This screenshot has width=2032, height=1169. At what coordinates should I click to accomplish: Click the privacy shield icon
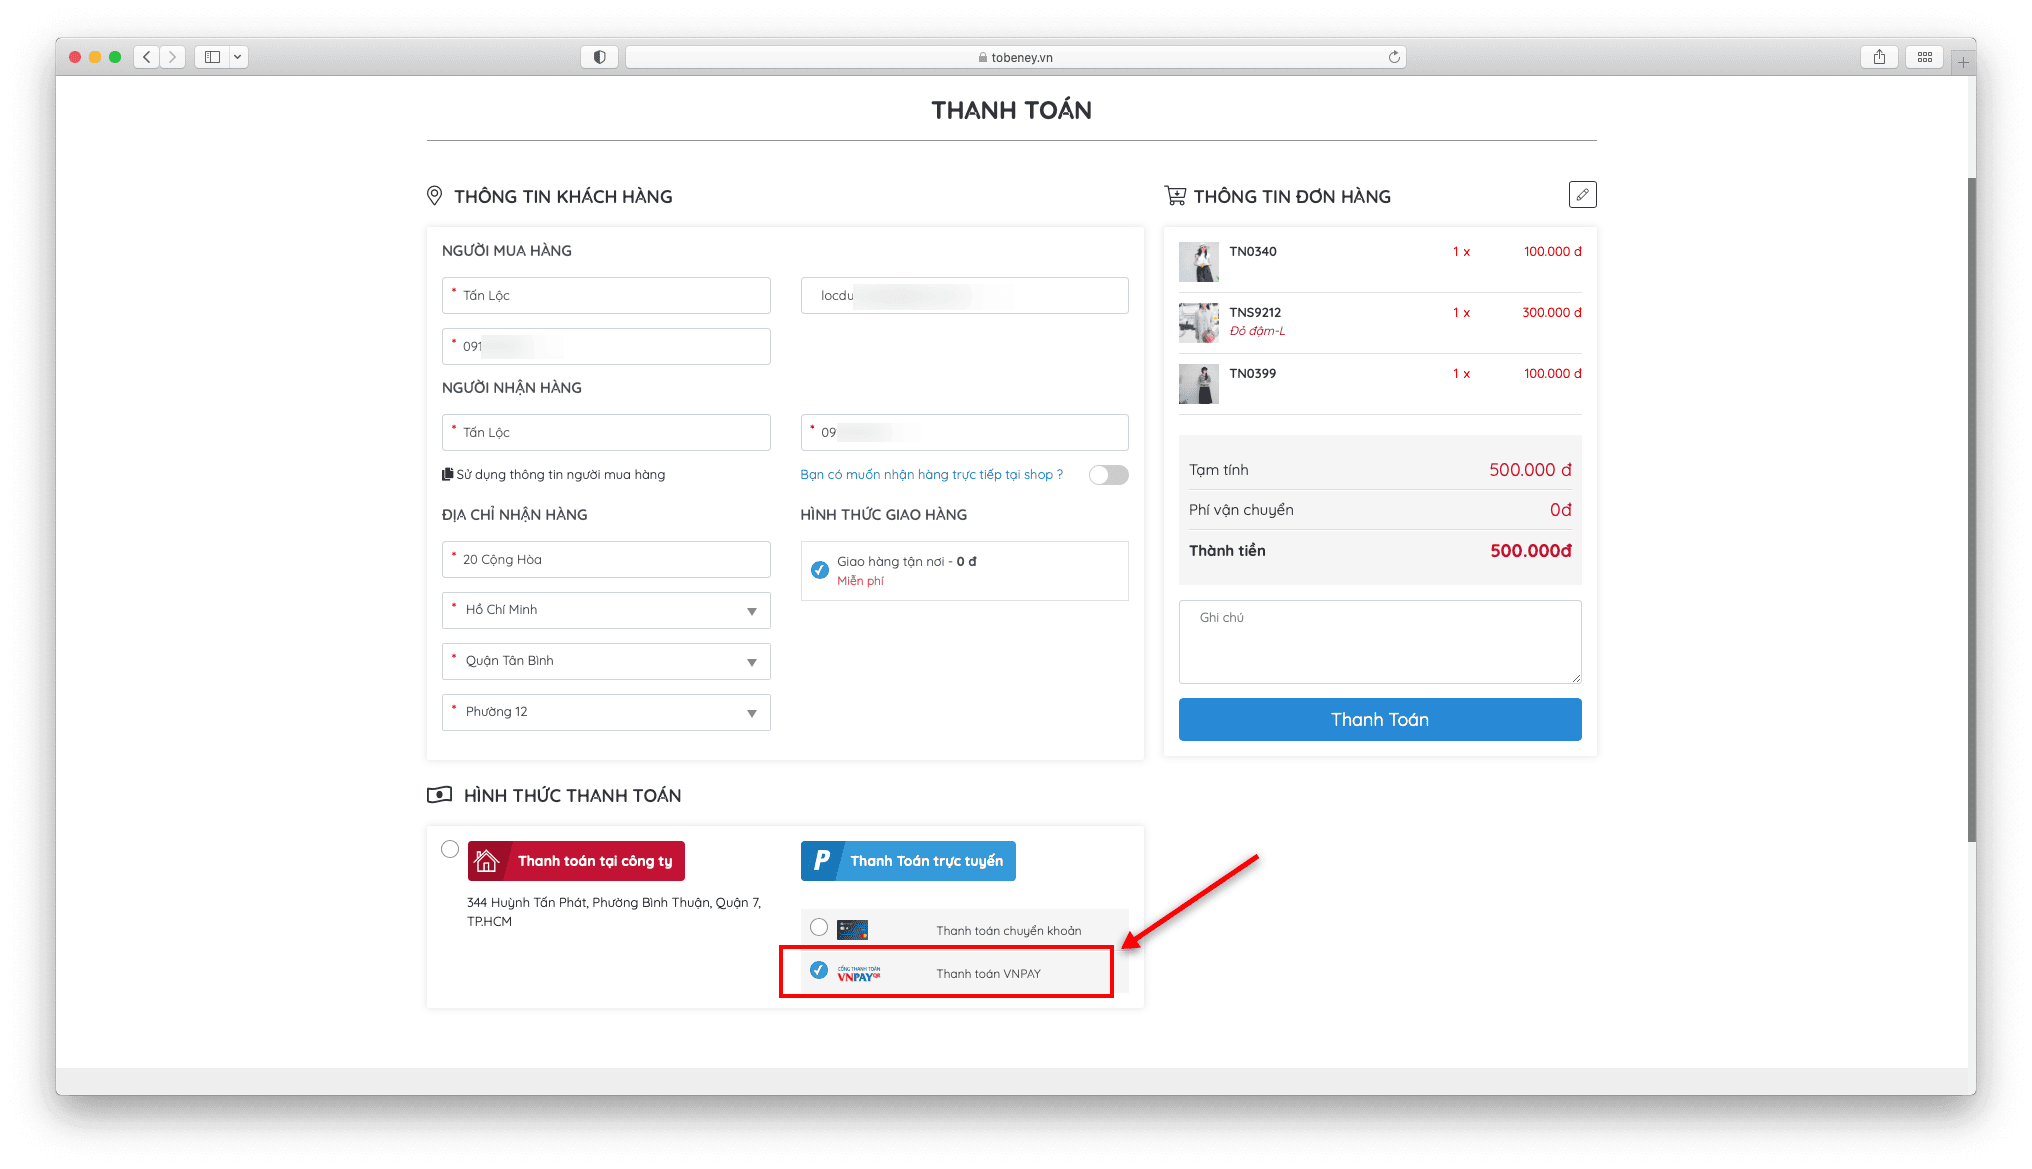(599, 57)
